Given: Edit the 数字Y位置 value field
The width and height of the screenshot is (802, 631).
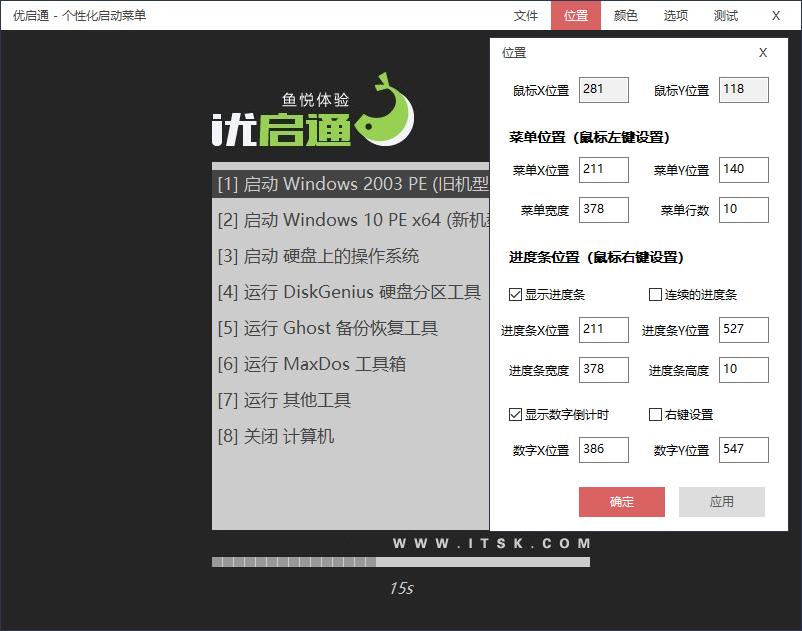Looking at the screenshot, I should [x=743, y=449].
